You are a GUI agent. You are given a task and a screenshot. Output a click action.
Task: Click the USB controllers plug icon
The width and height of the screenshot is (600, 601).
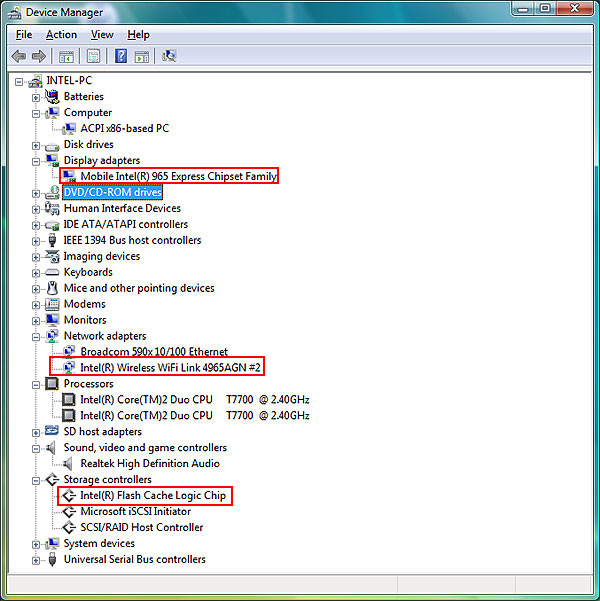click(53, 560)
